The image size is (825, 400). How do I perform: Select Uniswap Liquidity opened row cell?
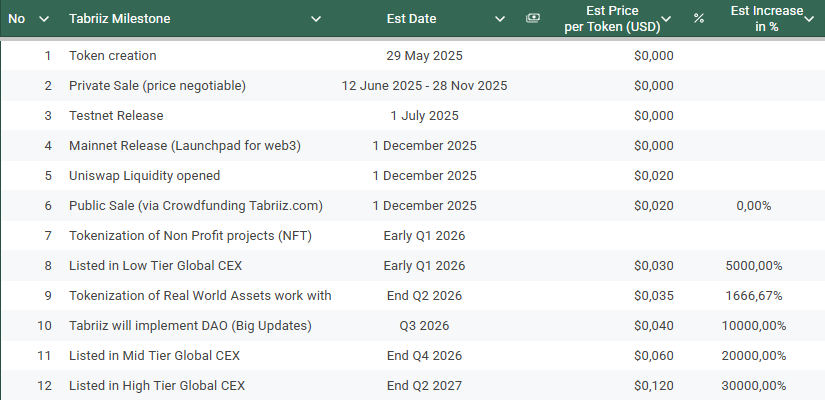pos(145,176)
